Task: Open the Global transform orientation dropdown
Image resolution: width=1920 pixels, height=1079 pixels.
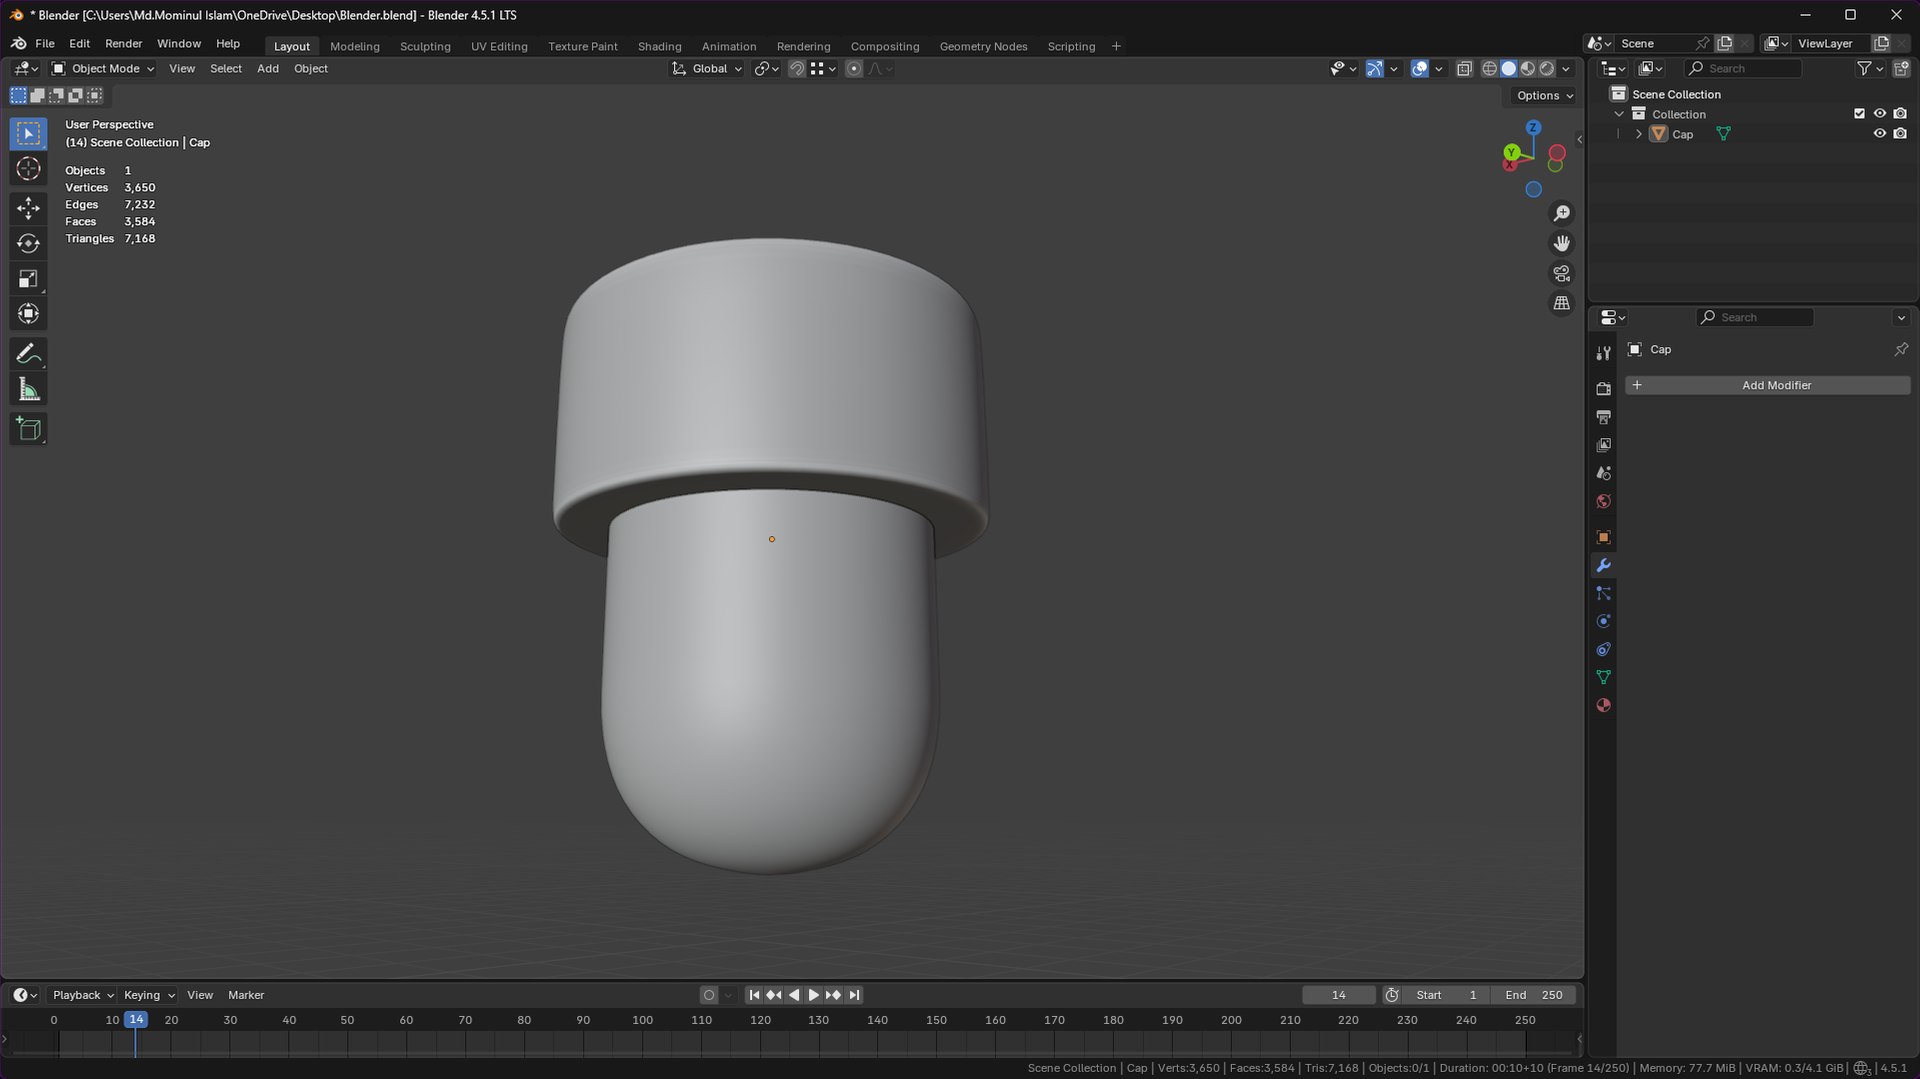Action: (x=707, y=69)
